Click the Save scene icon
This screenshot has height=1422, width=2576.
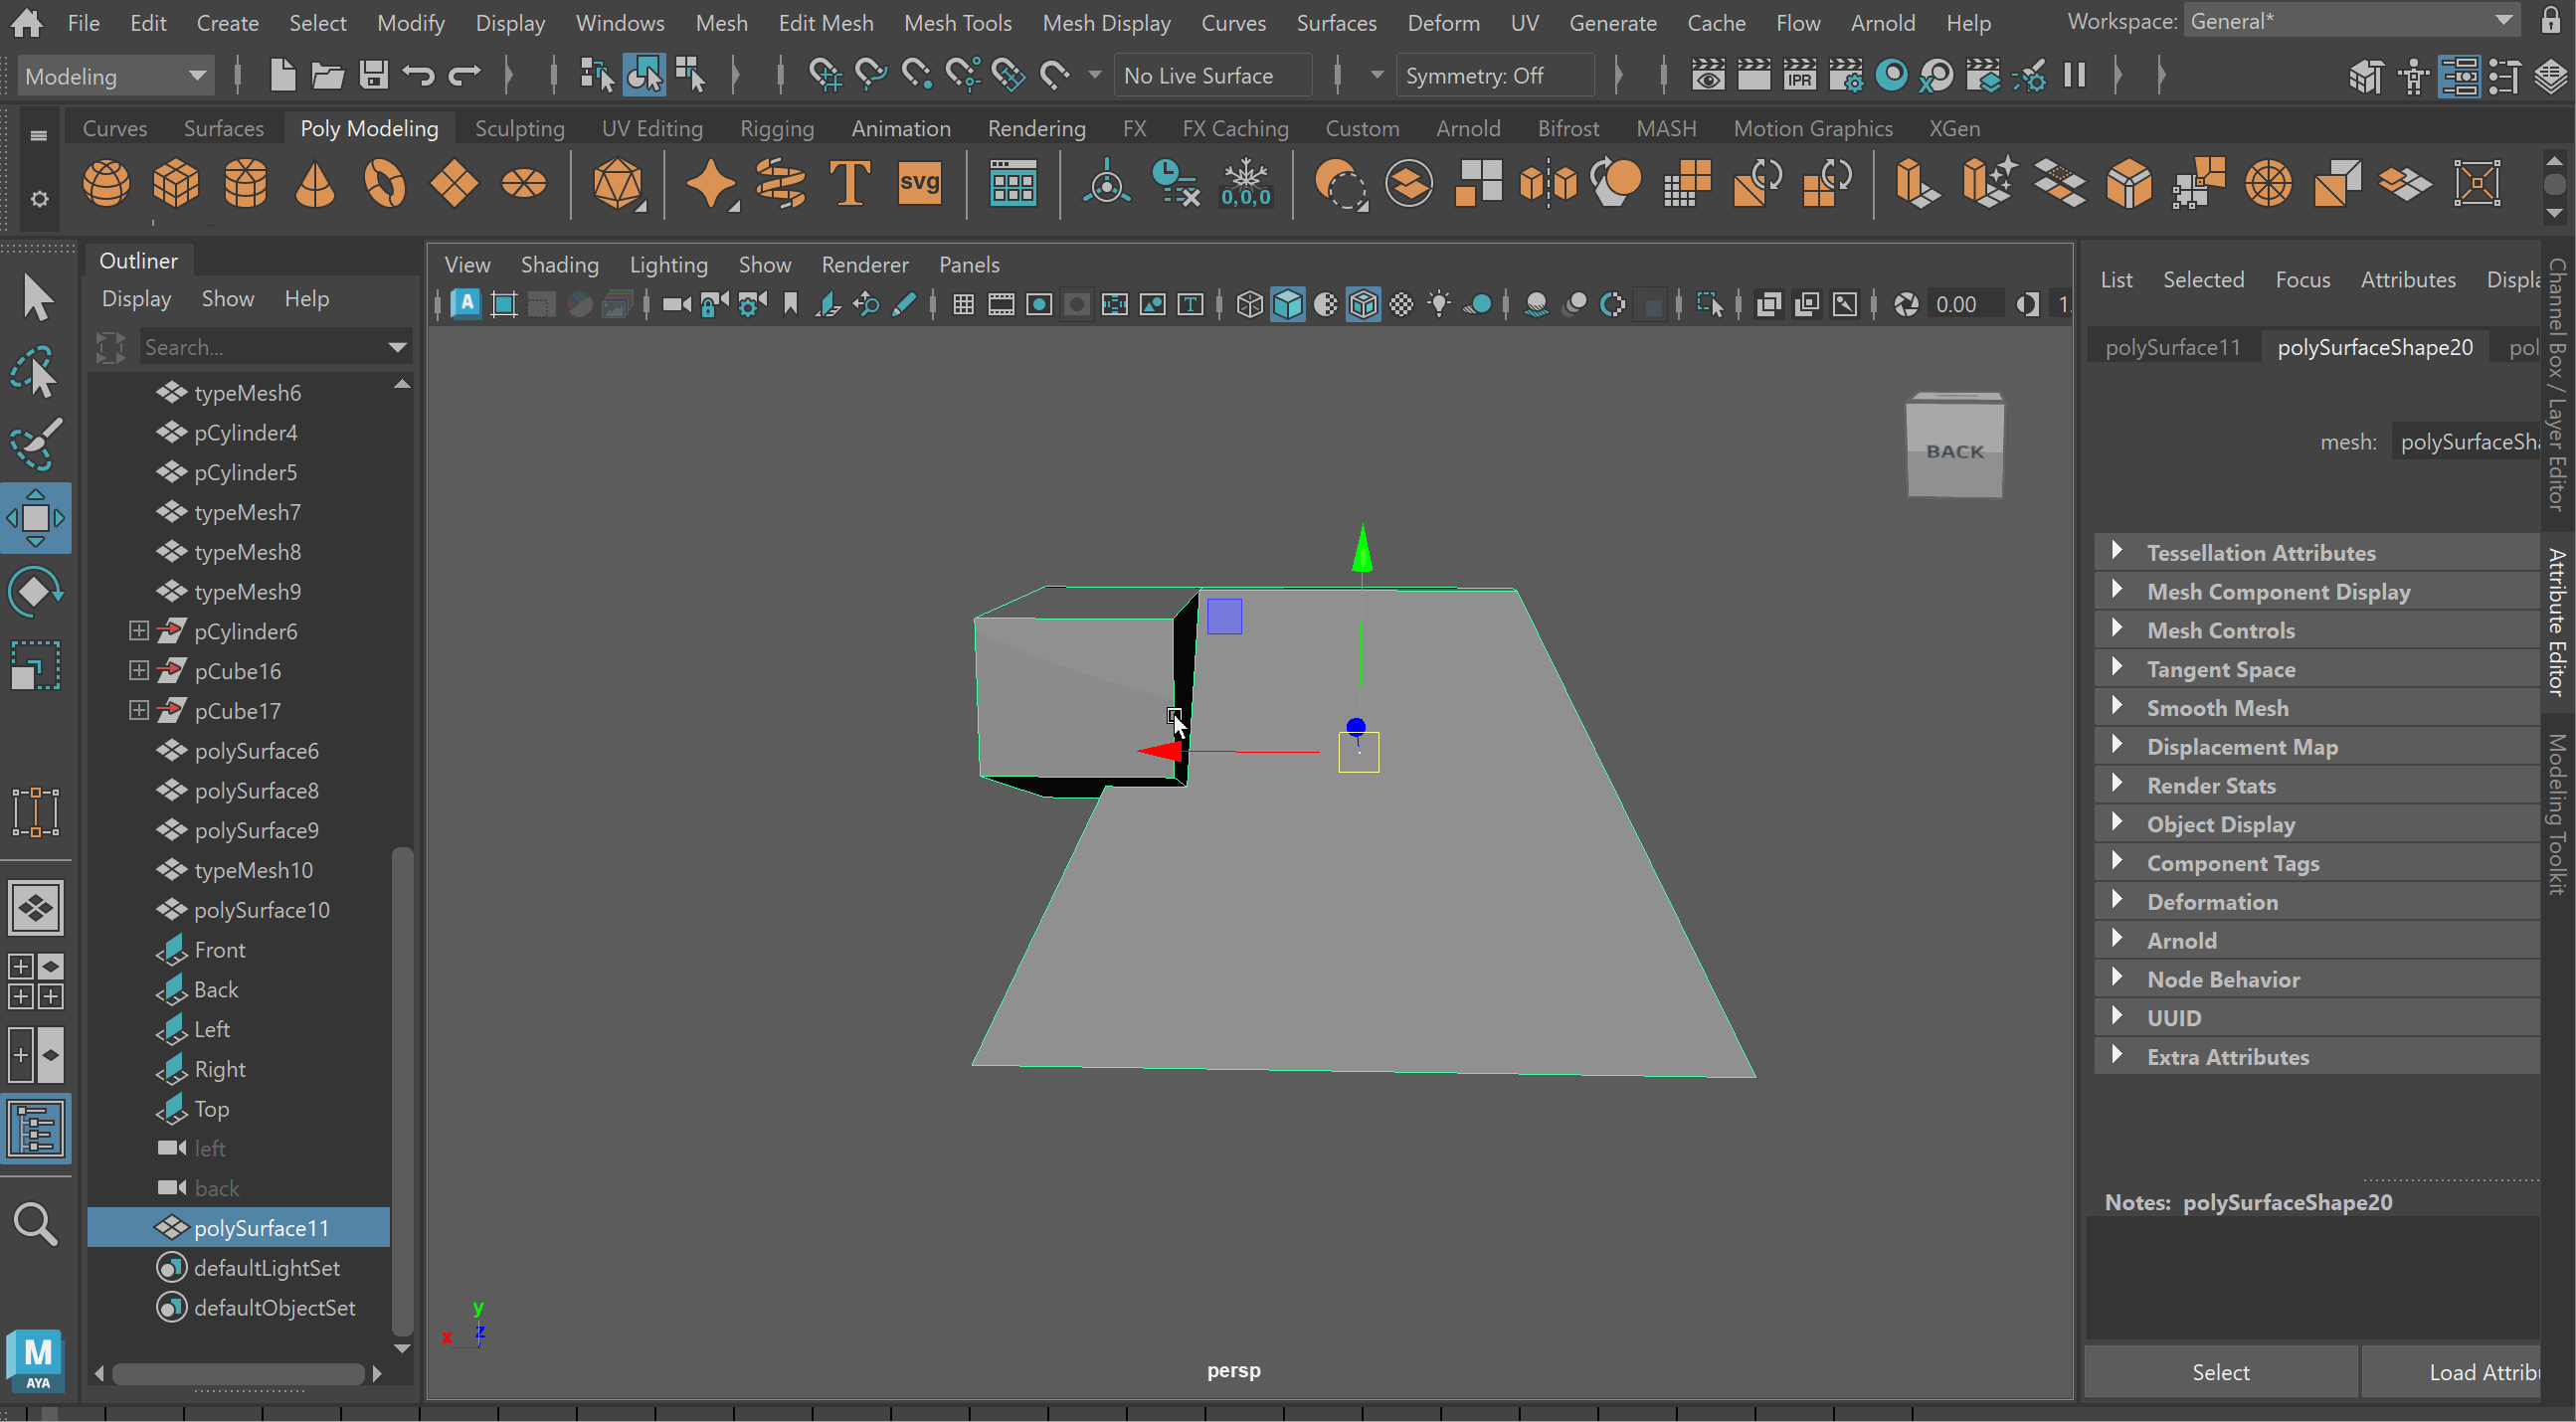point(374,75)
